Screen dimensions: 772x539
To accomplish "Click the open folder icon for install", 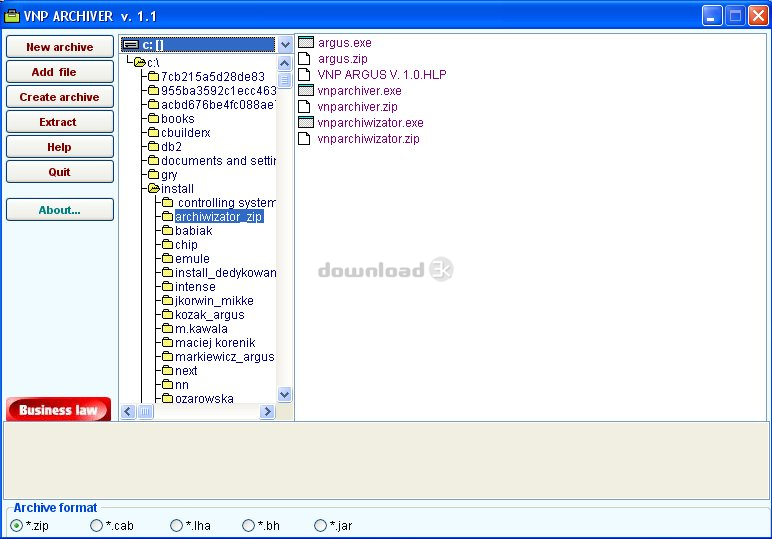I will click(153, 189).
